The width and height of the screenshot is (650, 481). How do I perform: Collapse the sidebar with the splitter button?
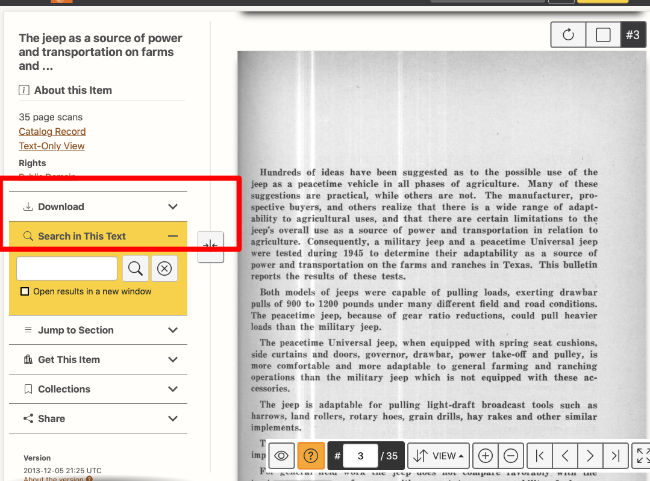[210, 246]
